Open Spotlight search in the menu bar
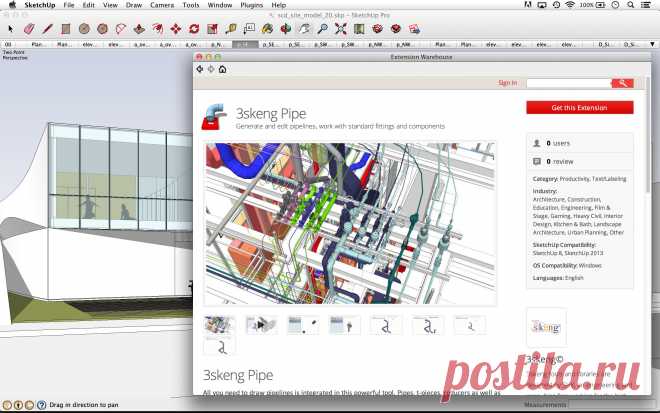 [x=630, y=5]
